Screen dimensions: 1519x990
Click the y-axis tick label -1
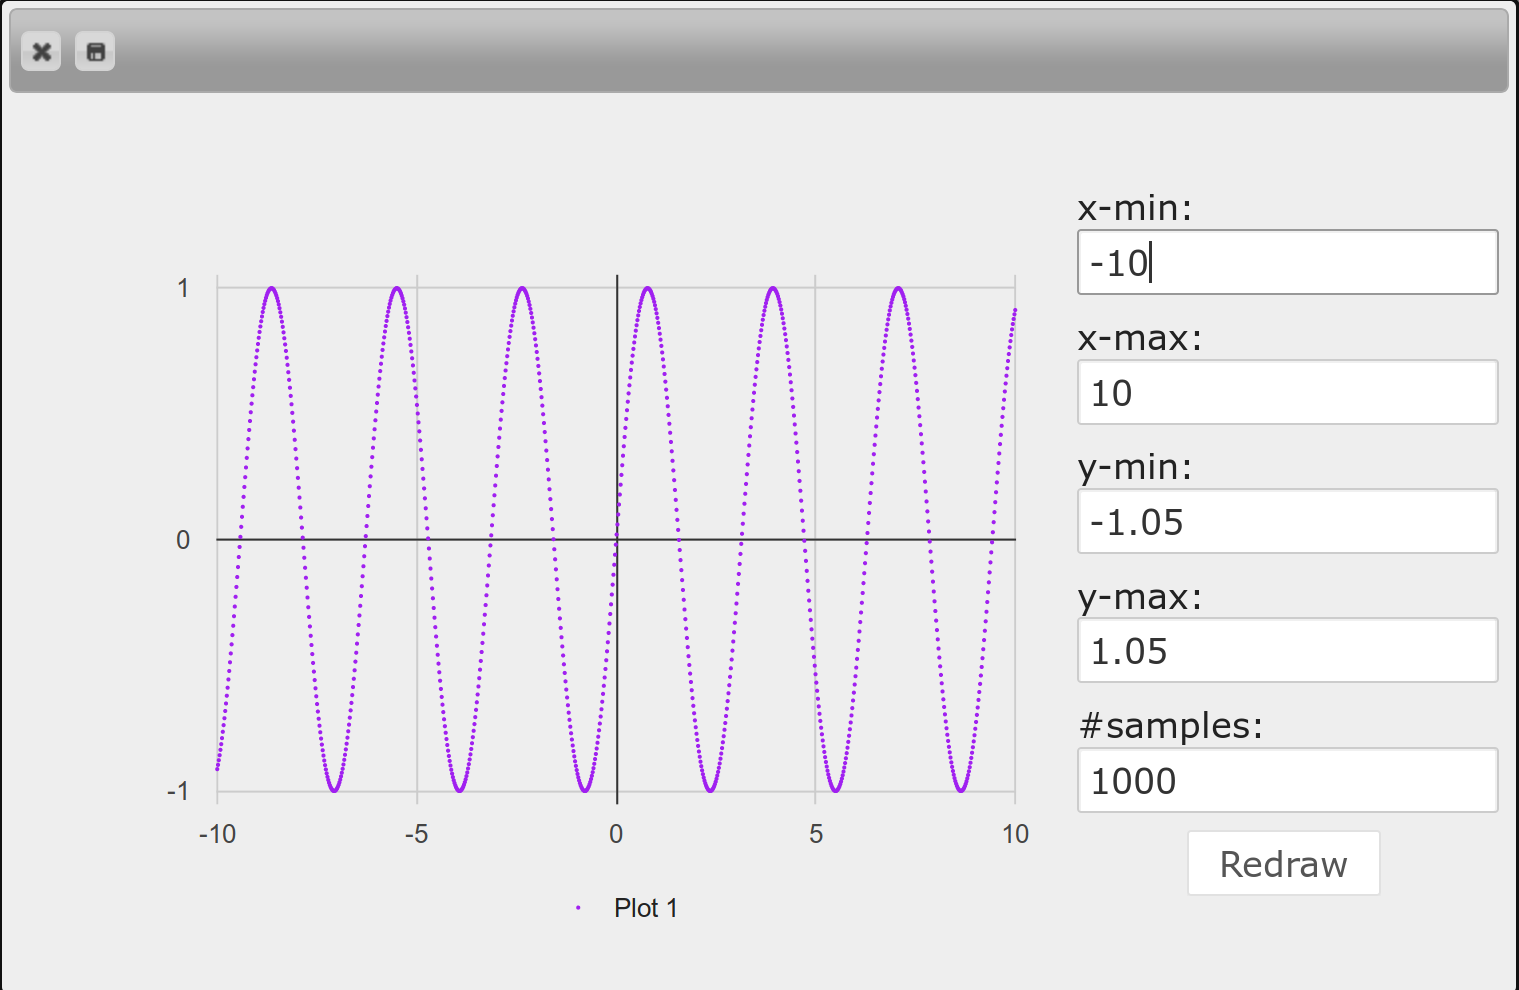[x=178, y=792]
